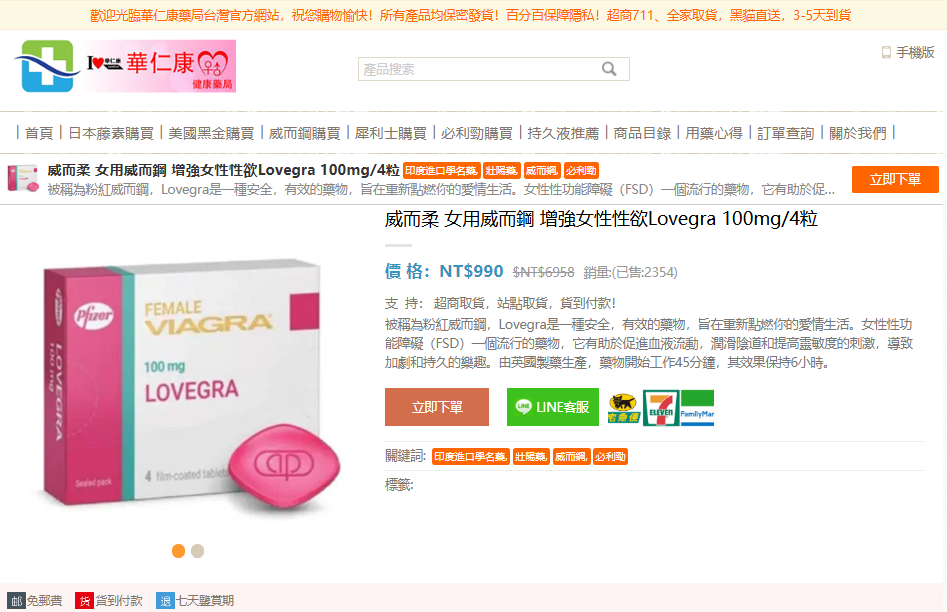The width and height of the screenshot is (947, 612).
Task: Click the 七天鑒賞期 return icon
Action: coord(165,601)
